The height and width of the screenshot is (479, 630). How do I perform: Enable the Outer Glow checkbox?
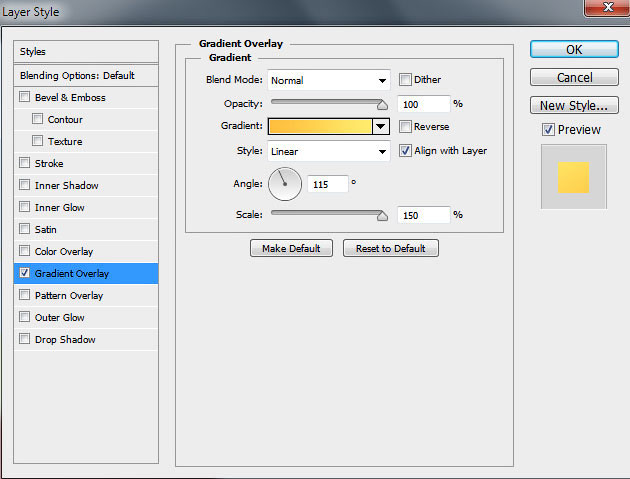(x=25, y=317)
